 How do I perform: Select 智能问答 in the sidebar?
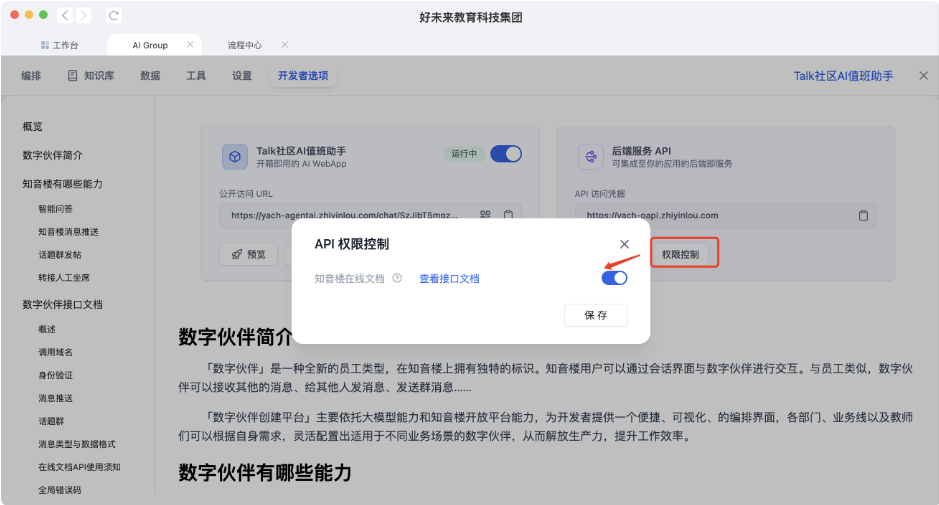(x=55, y=209)
